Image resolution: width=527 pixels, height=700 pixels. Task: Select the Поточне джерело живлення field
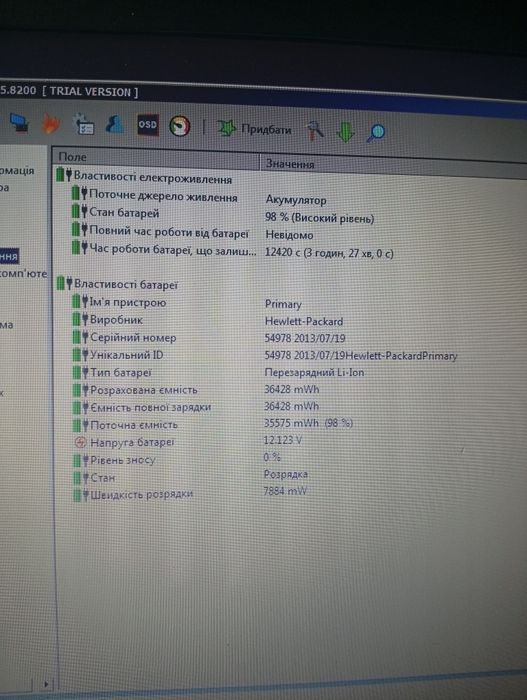click(x=155, y=196)
